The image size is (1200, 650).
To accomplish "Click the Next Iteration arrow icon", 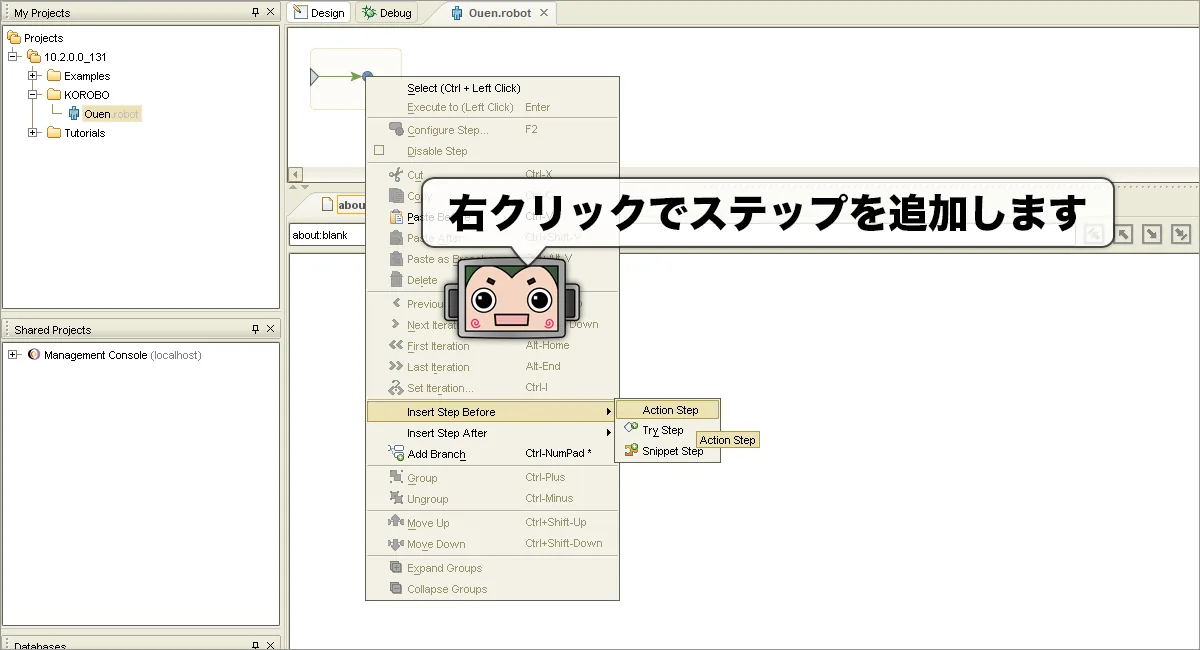I will [396, 324].
